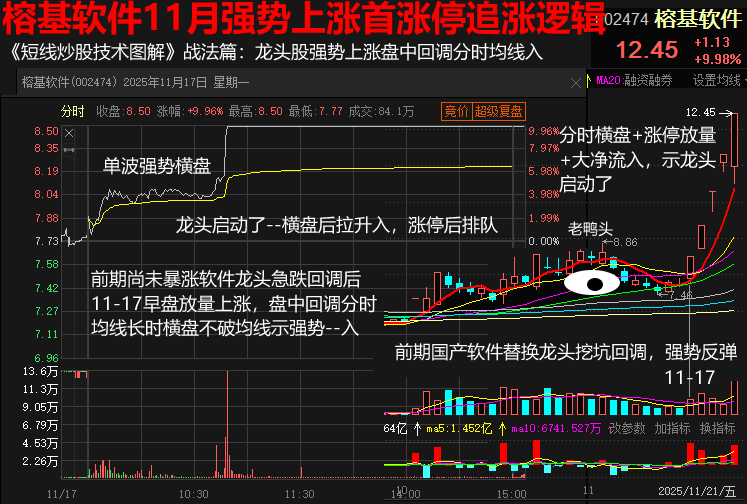The height and width of the screenshot is (504, 747).
Task: Click the 涨幅:+9.96% value
Action: pos(190,111)
